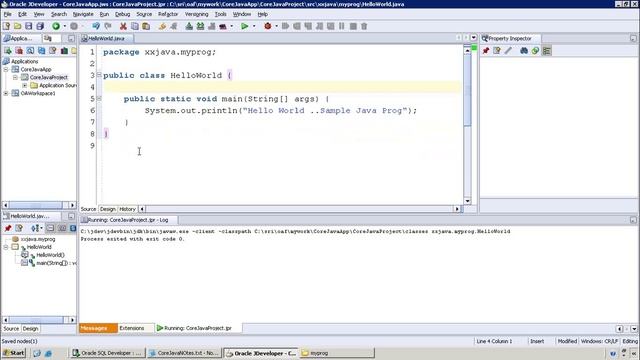This screenshot has width=640, height=360.
Task: Toggle the blue S filter button in Structure panel
Action: (73, 228)
